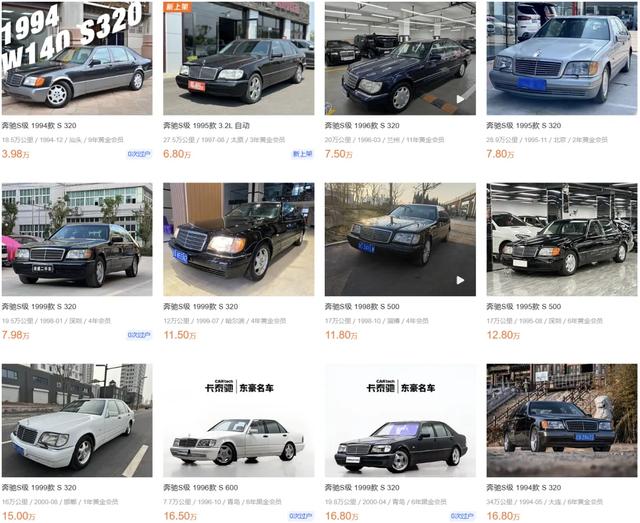640x523 pixels.
Task: Click the 15.00万 price
Action: [x=18, y=516]
